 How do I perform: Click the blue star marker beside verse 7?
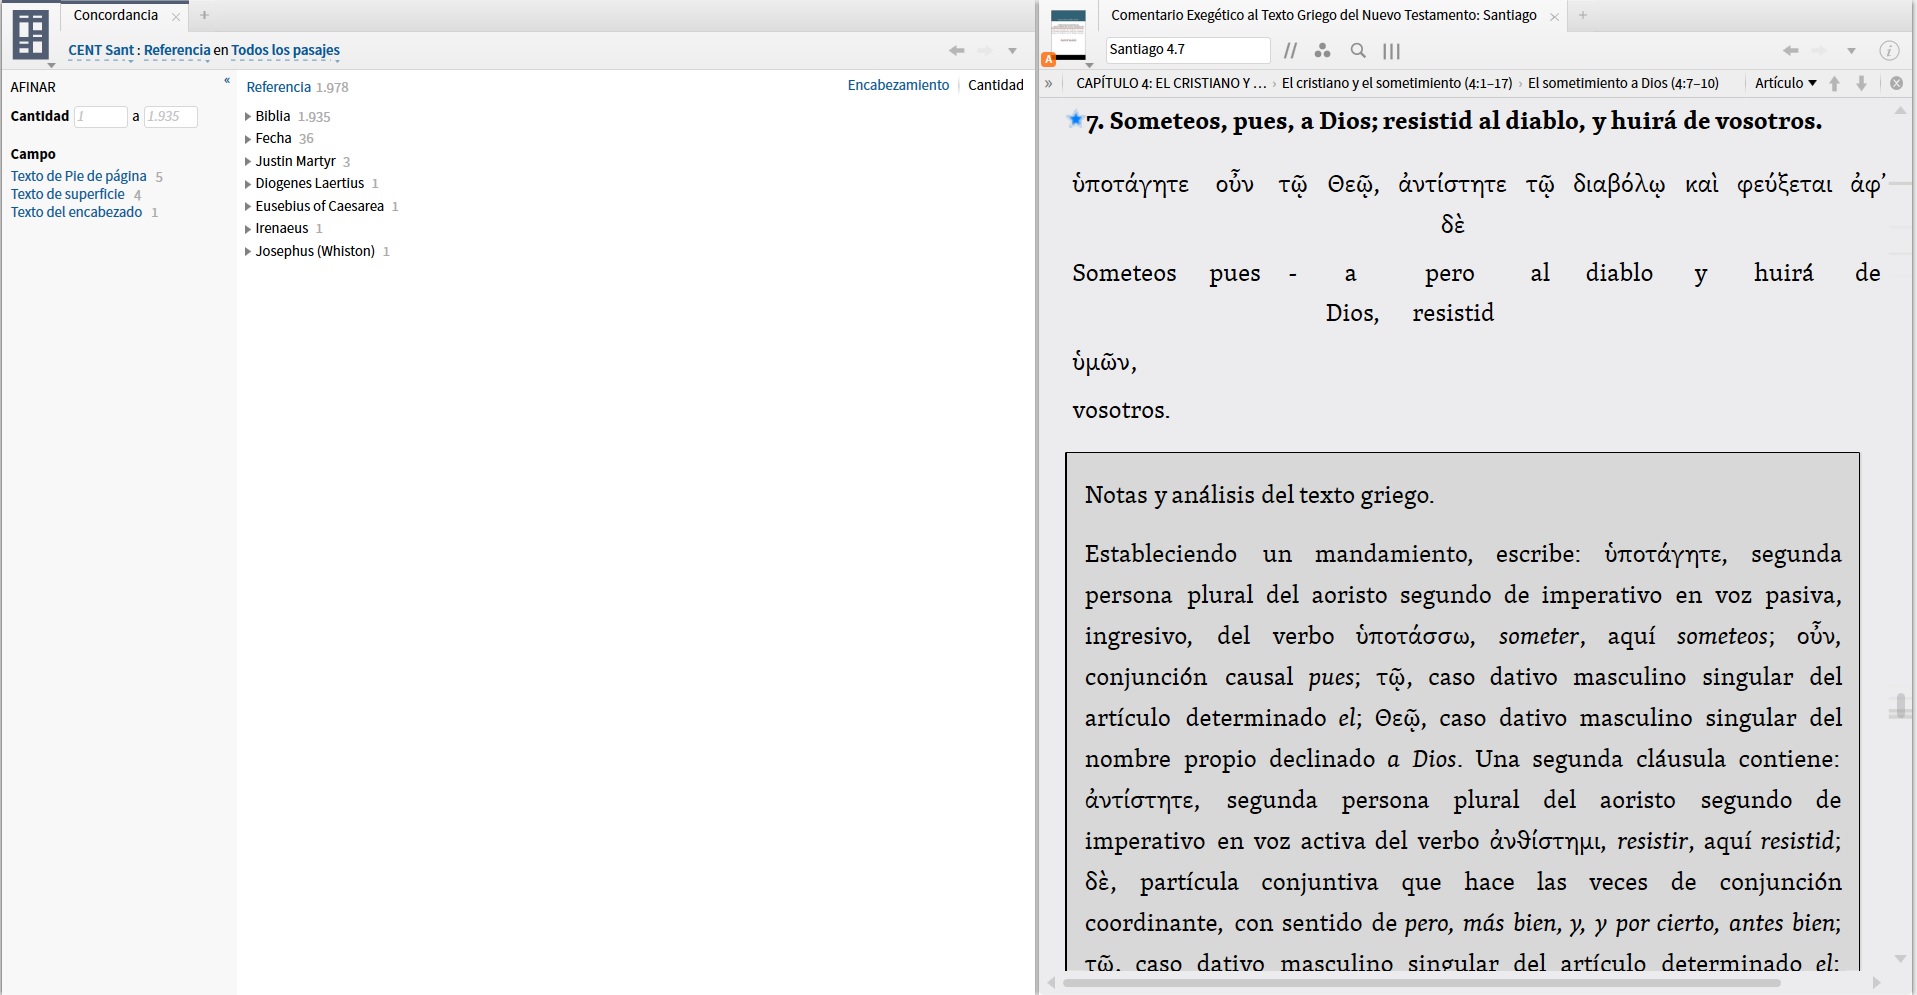[1075, 119]
